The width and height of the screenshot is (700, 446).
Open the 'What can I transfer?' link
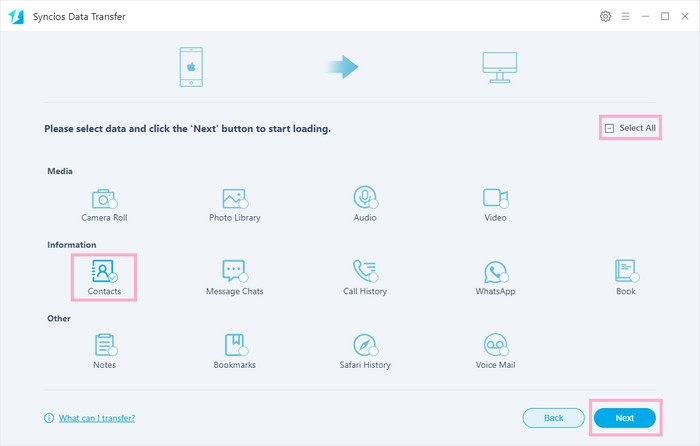(x=97, y=418)
